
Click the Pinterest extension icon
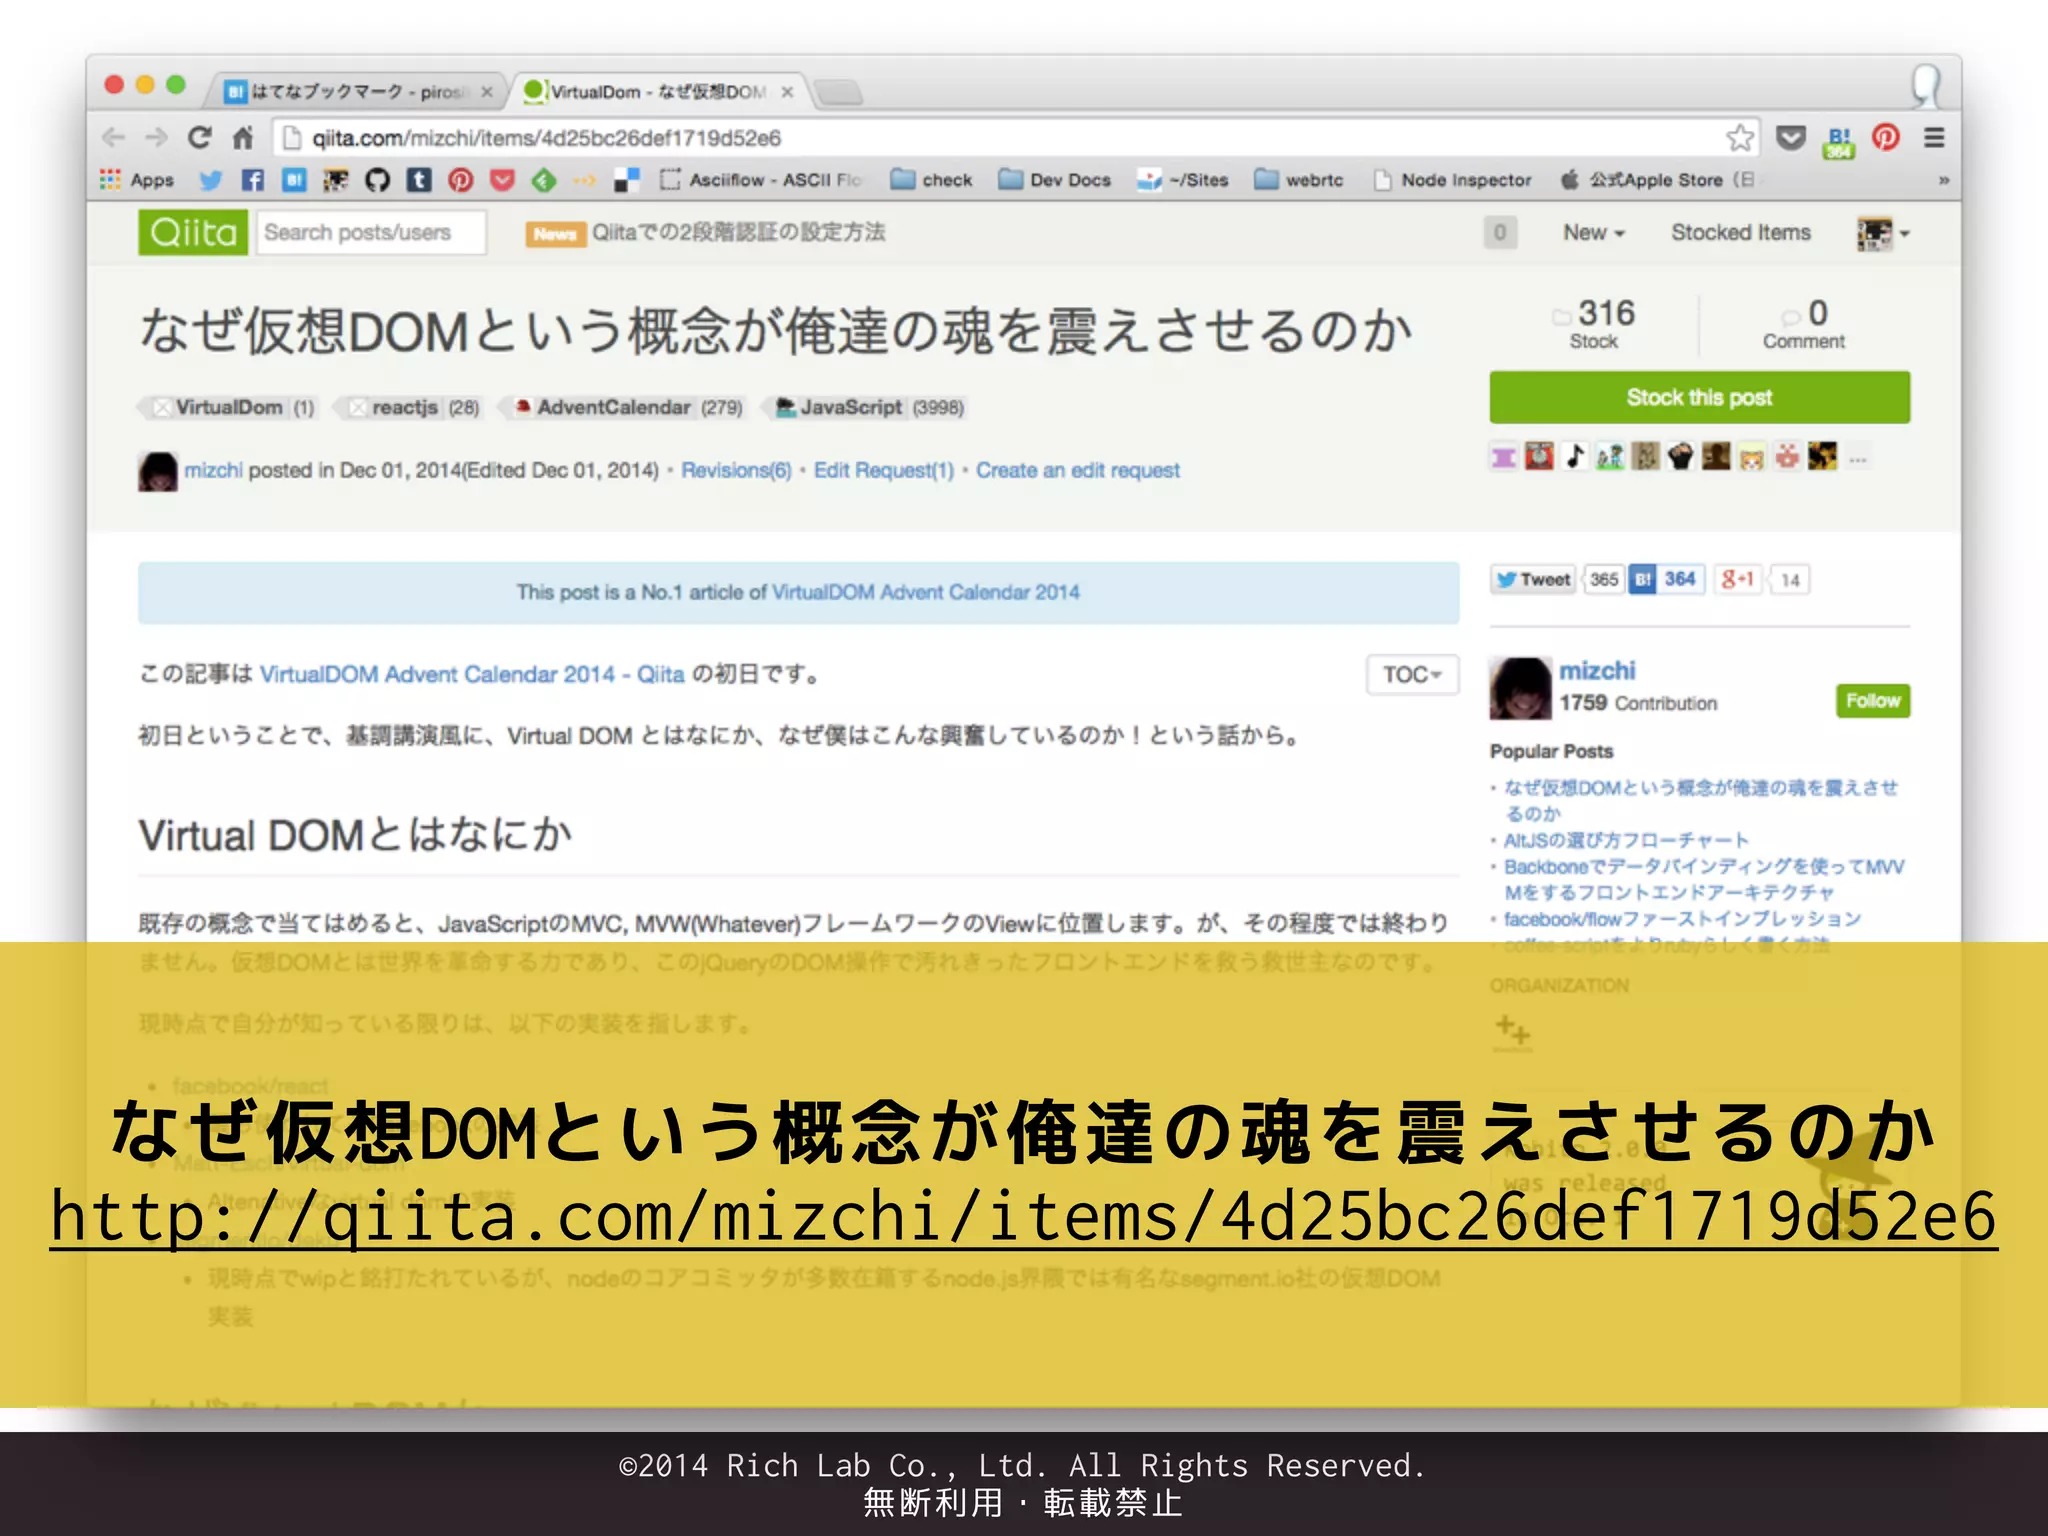point(1886,137)
